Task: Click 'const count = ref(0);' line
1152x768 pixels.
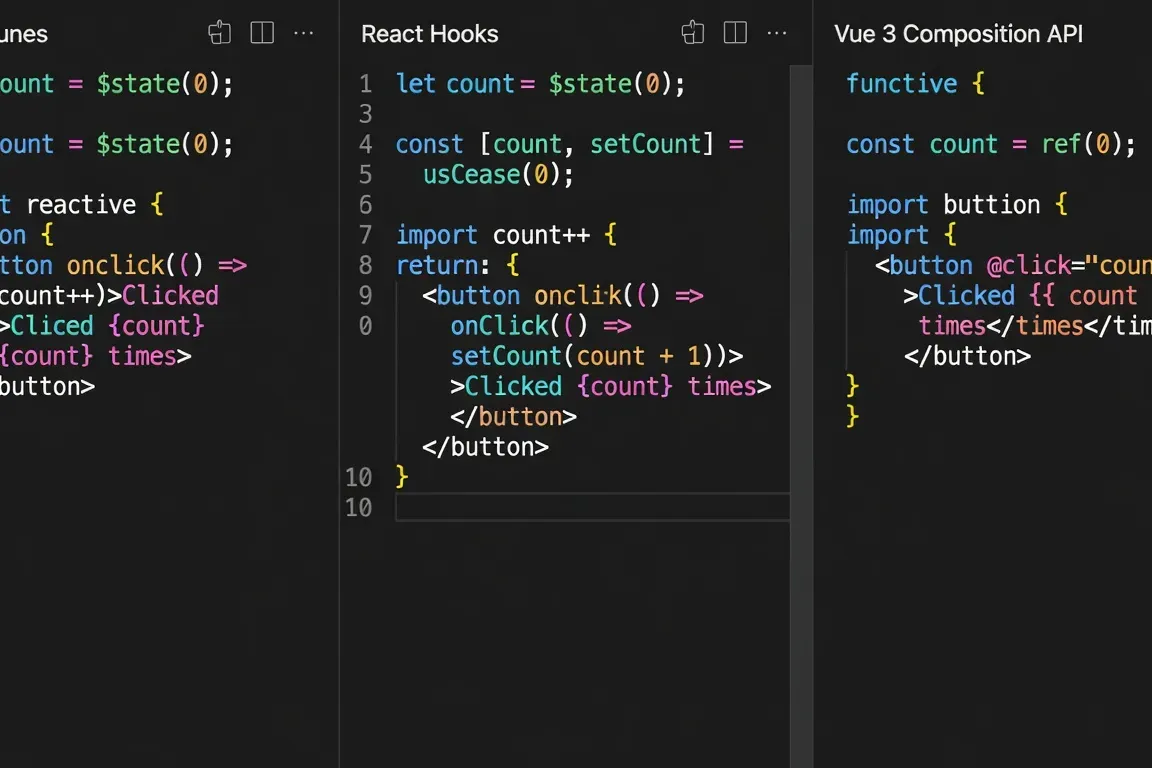Action: 991,144
